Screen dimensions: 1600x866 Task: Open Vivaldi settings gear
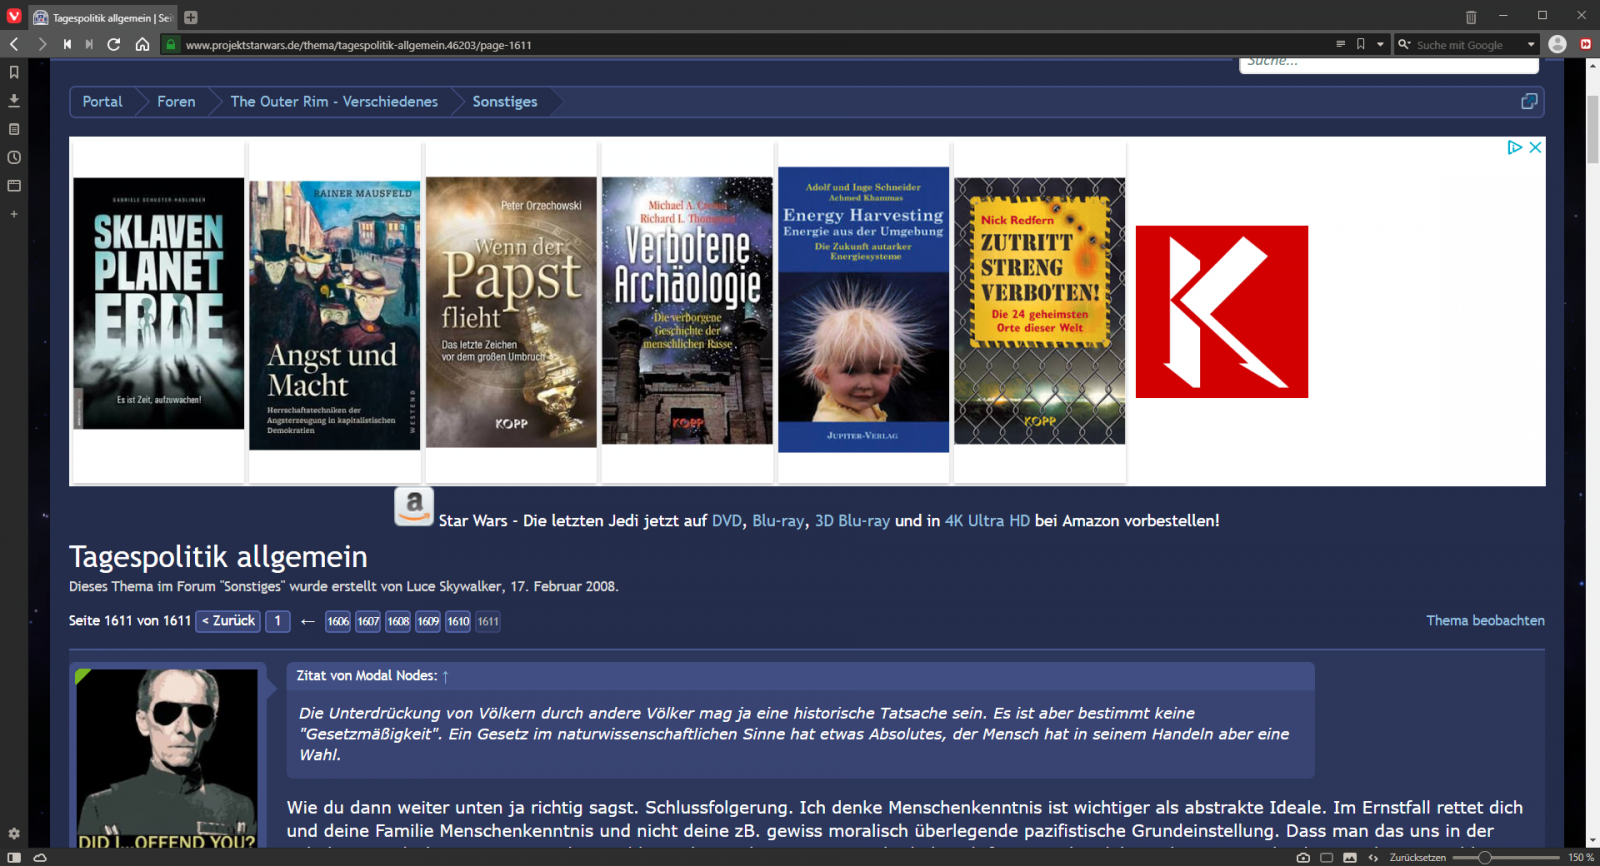[14, 833]
